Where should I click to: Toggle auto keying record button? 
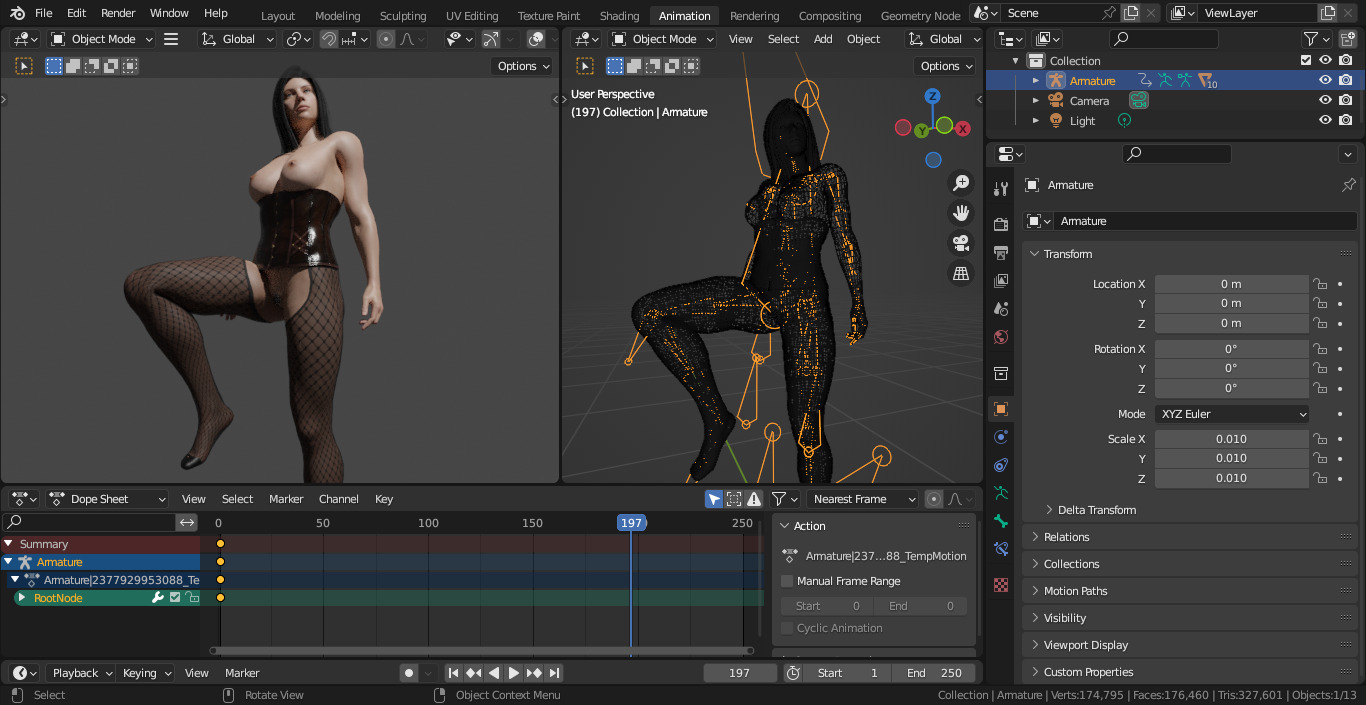pos(408,673)
